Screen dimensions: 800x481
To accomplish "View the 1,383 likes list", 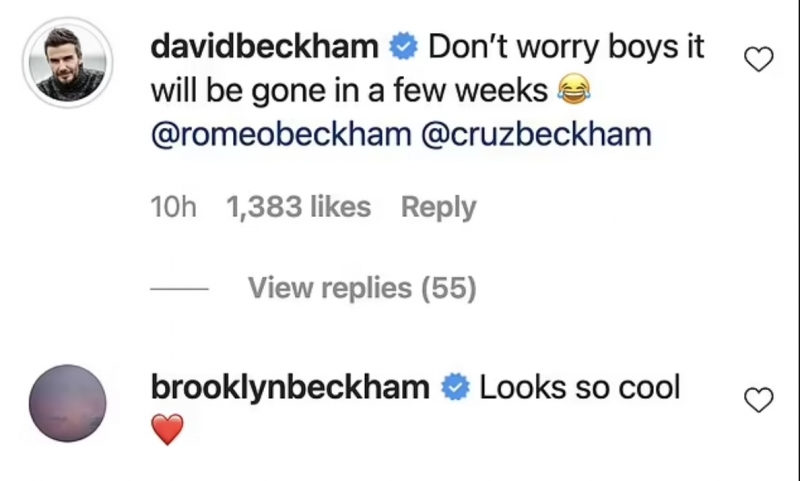I will pos(298,208).
